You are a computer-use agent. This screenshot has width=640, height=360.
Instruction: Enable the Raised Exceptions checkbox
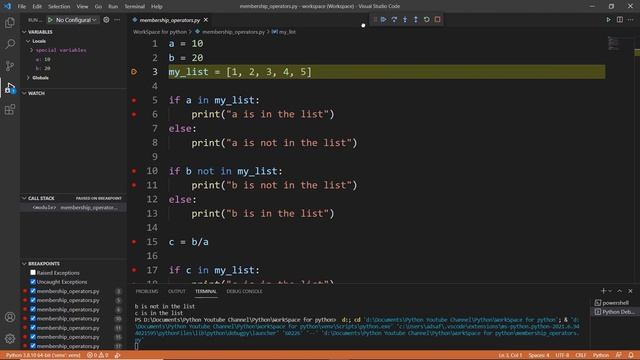[x=33, y=272]
